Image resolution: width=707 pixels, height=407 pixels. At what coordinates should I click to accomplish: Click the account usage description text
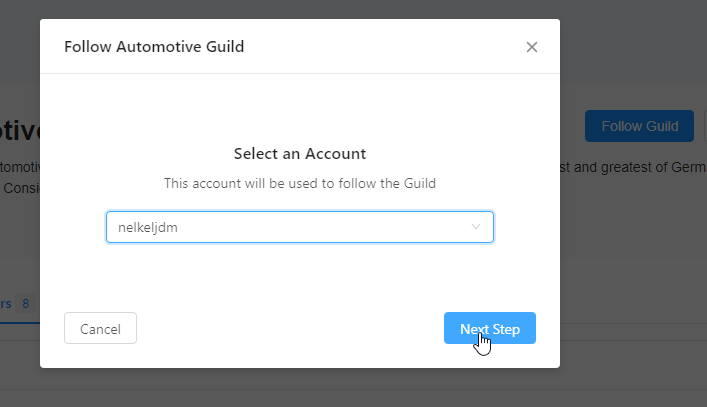[x=300, y=183]
